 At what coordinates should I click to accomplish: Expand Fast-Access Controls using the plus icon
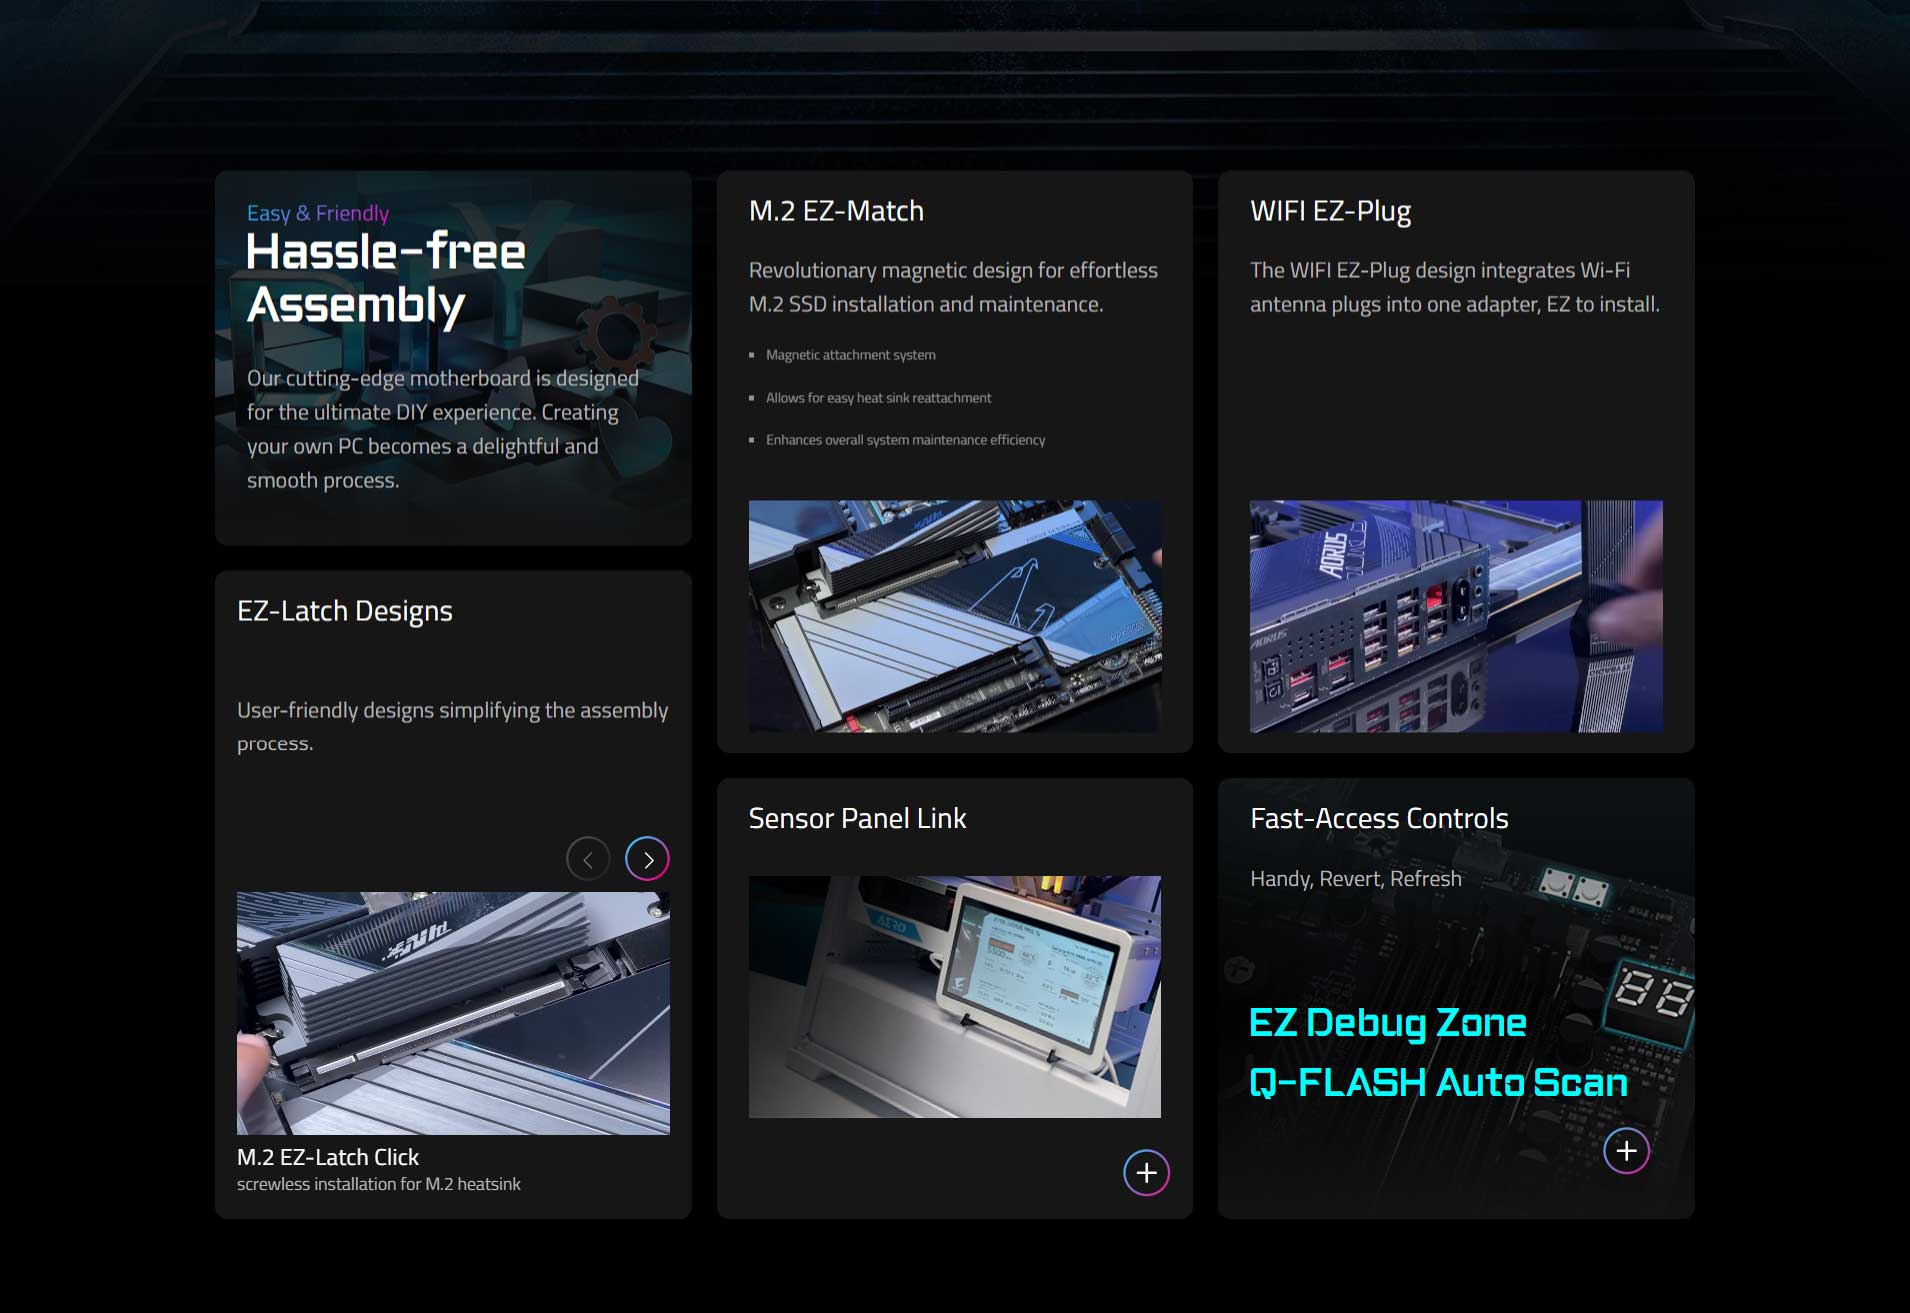pos(1626,1151)
